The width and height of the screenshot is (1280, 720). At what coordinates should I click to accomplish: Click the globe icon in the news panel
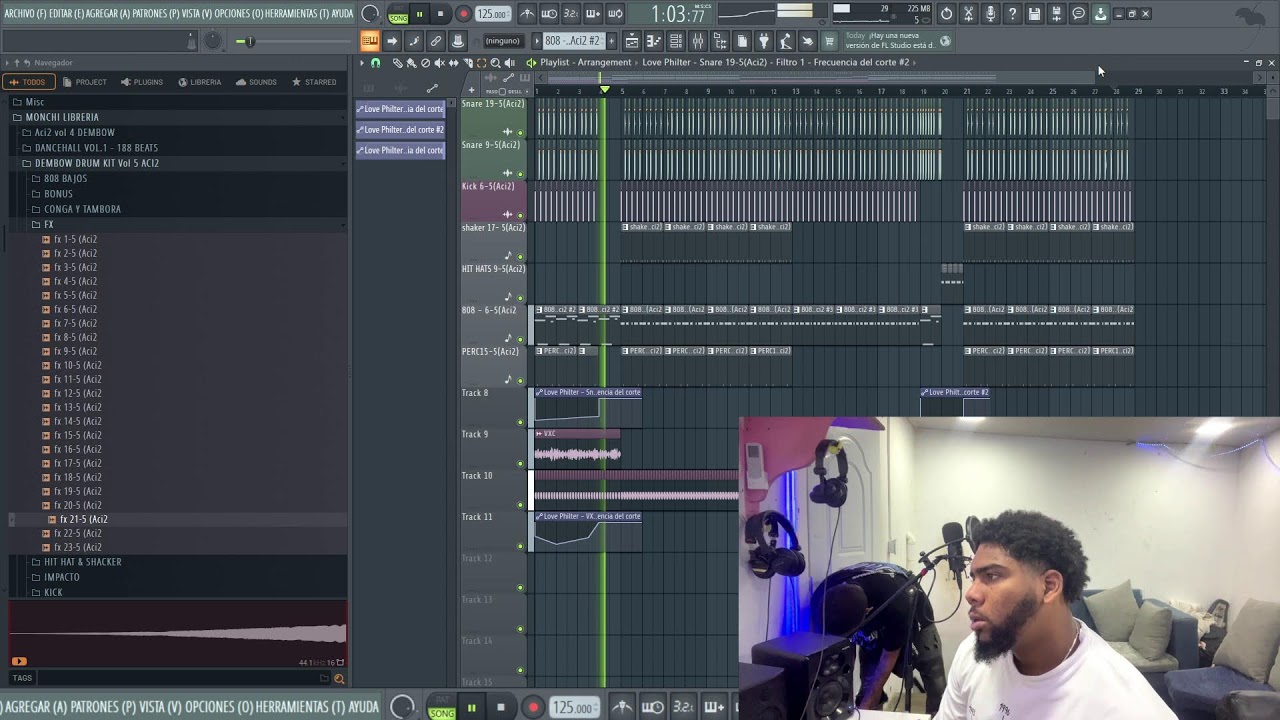pyautogui.click(x=945, y=41)
